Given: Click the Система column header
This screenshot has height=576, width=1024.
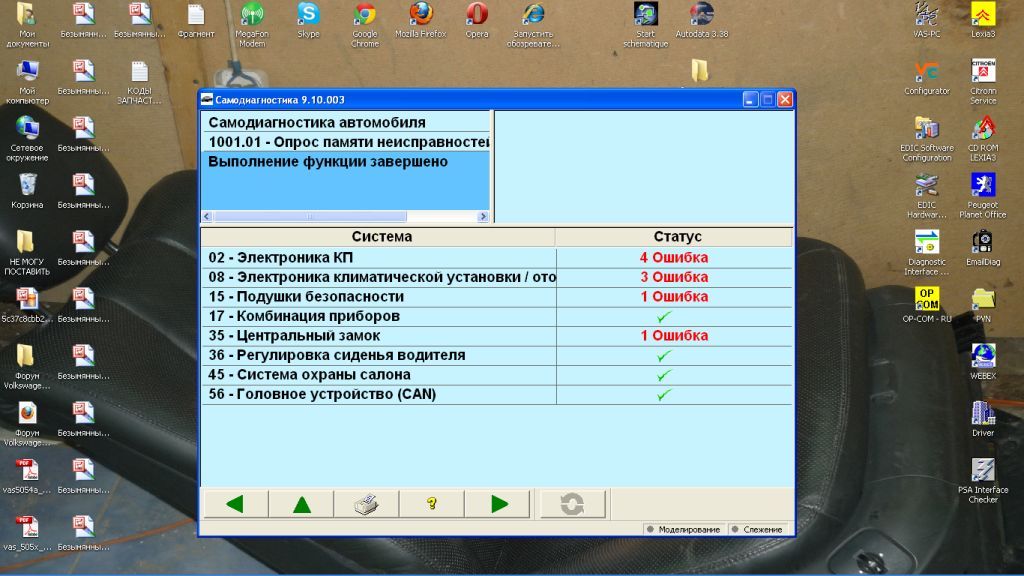Looking at the screenshot, I should coord(379,236).
